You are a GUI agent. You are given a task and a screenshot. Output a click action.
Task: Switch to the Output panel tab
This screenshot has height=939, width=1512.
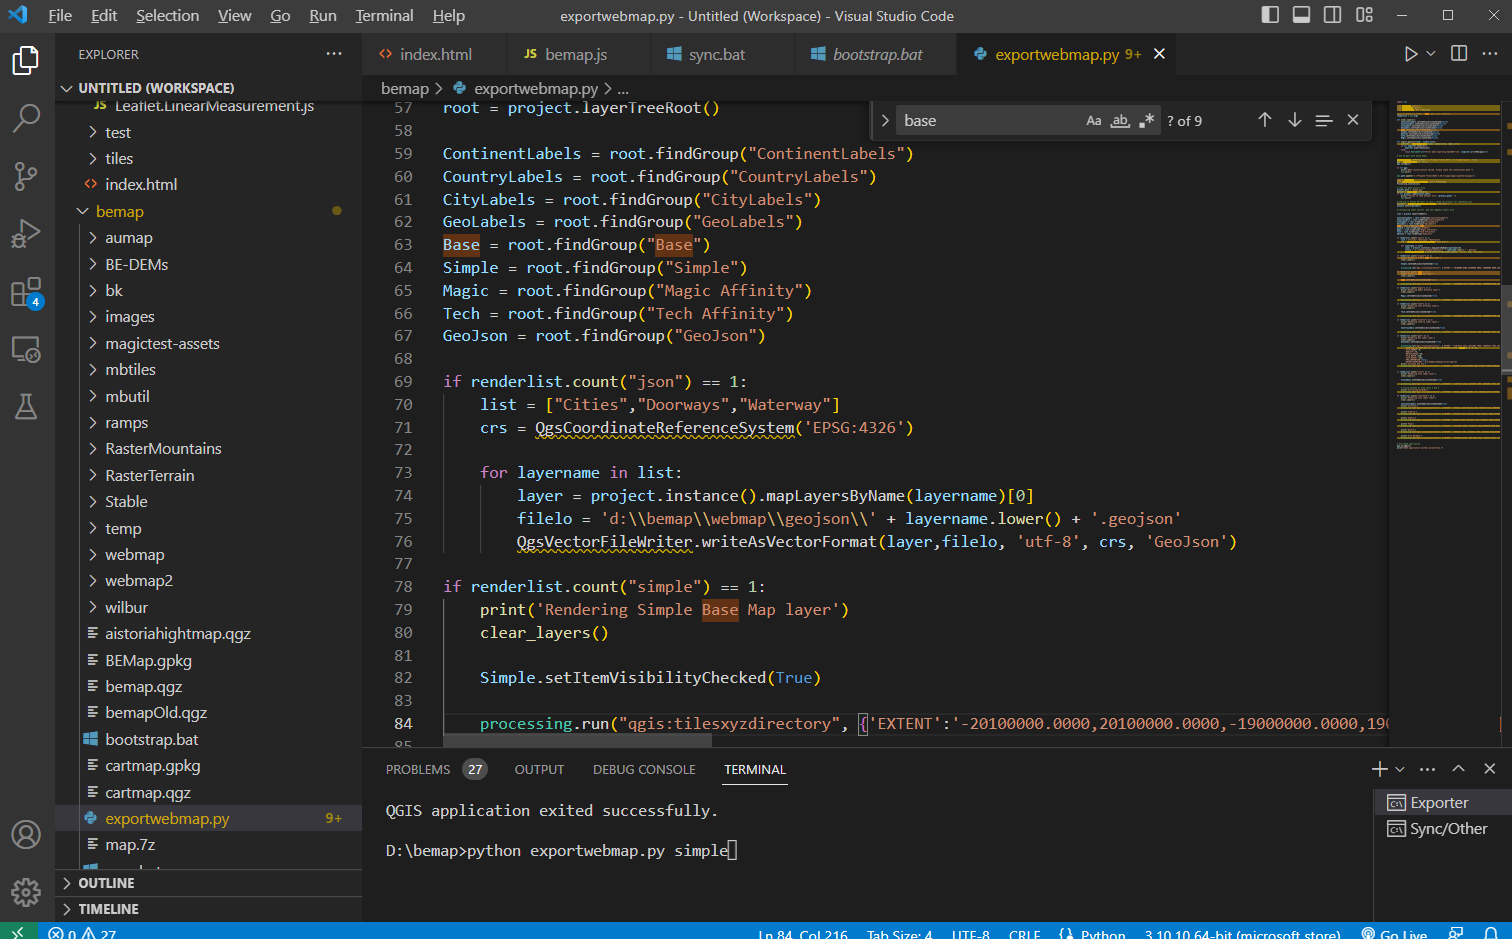tap(539, 769)
